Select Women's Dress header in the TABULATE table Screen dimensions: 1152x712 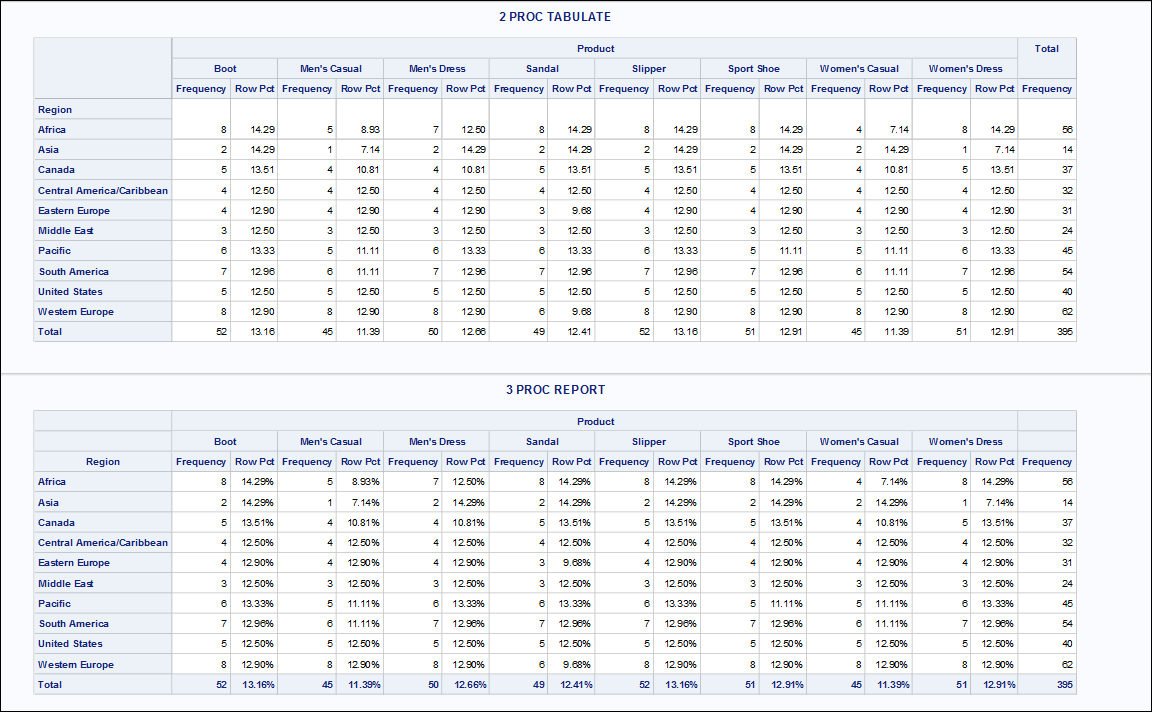pos(965,69)
